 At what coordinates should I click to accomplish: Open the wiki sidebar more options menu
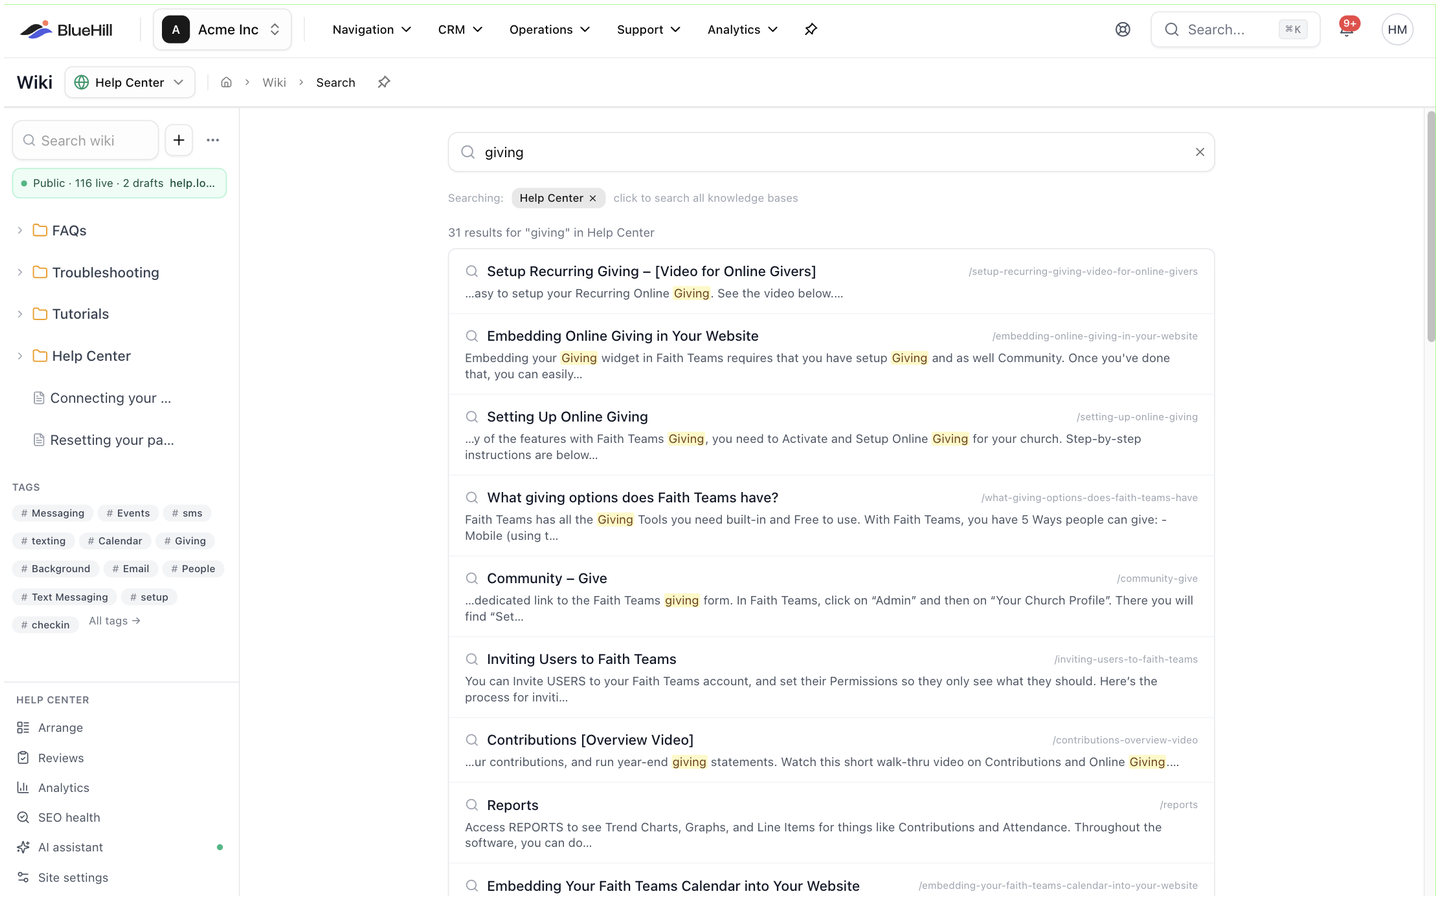pos(213,140)
